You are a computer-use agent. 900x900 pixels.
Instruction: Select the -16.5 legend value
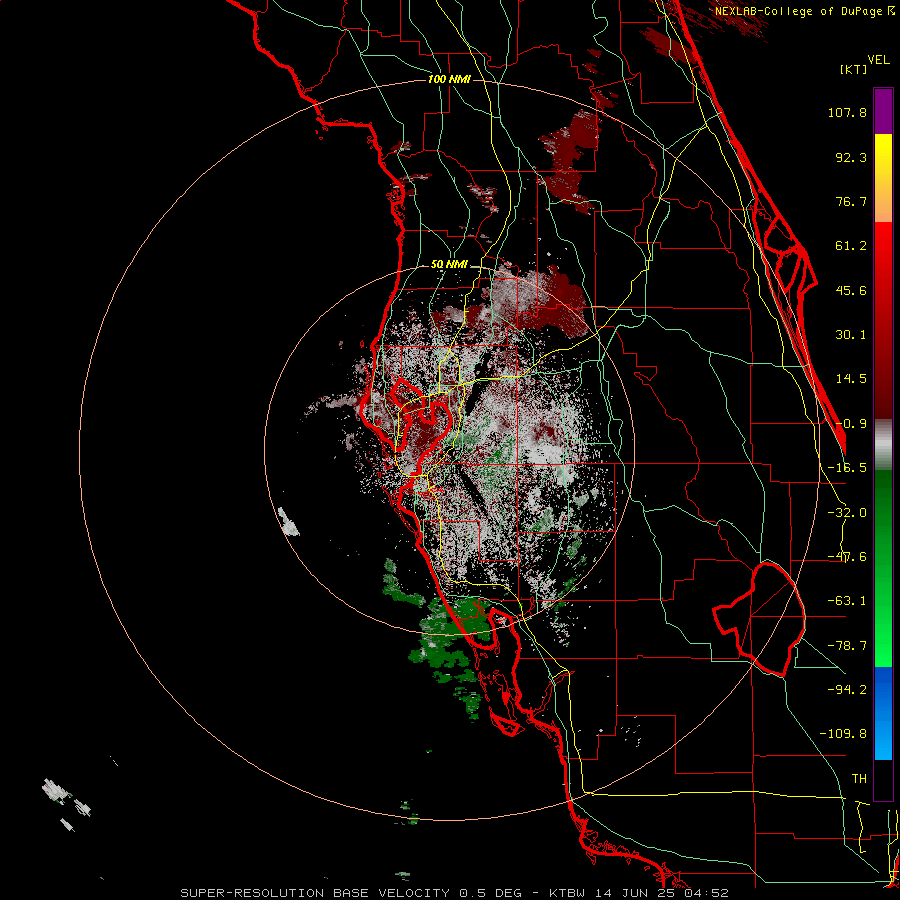847,468
